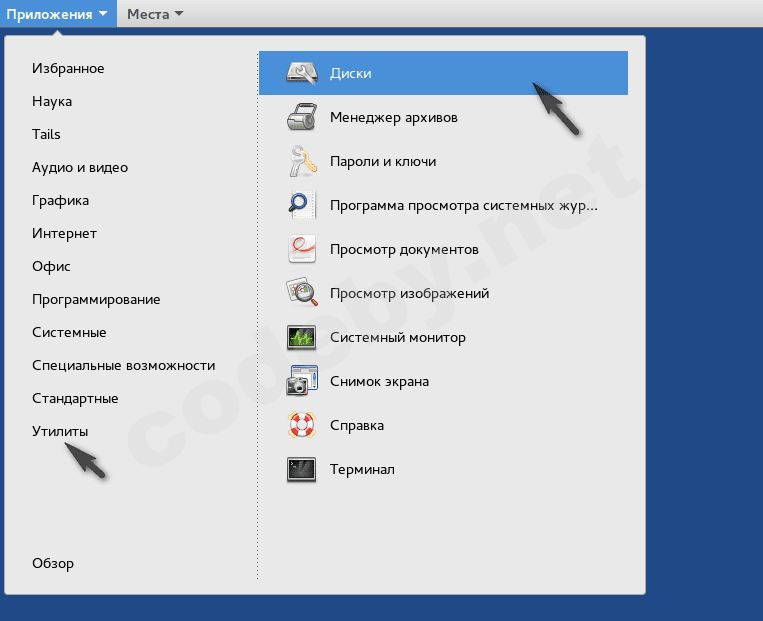The image size is (763, 621).
Task: Open the Программирование category
Action: tap(96, 299)
